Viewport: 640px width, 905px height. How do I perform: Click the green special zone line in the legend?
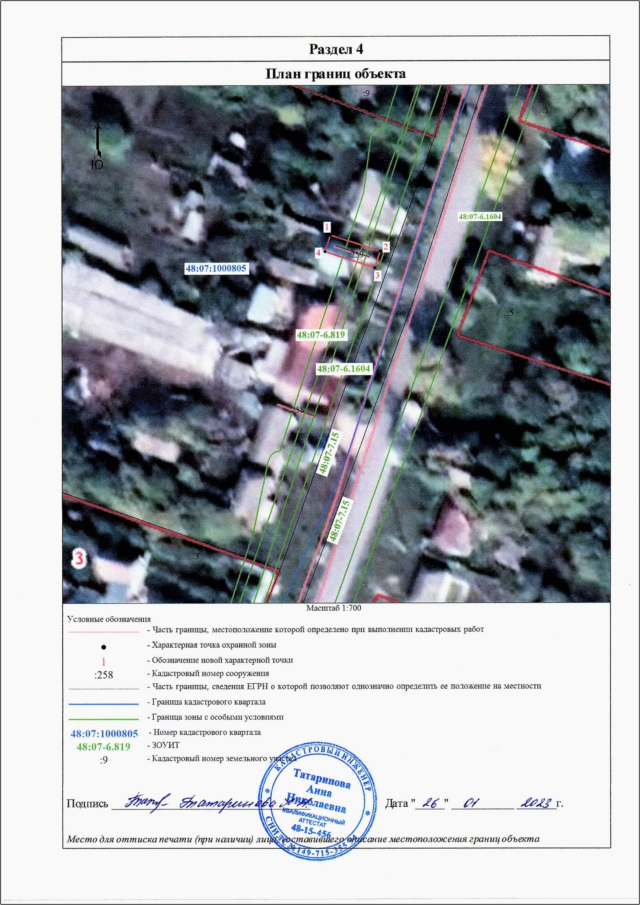[102, 718]
